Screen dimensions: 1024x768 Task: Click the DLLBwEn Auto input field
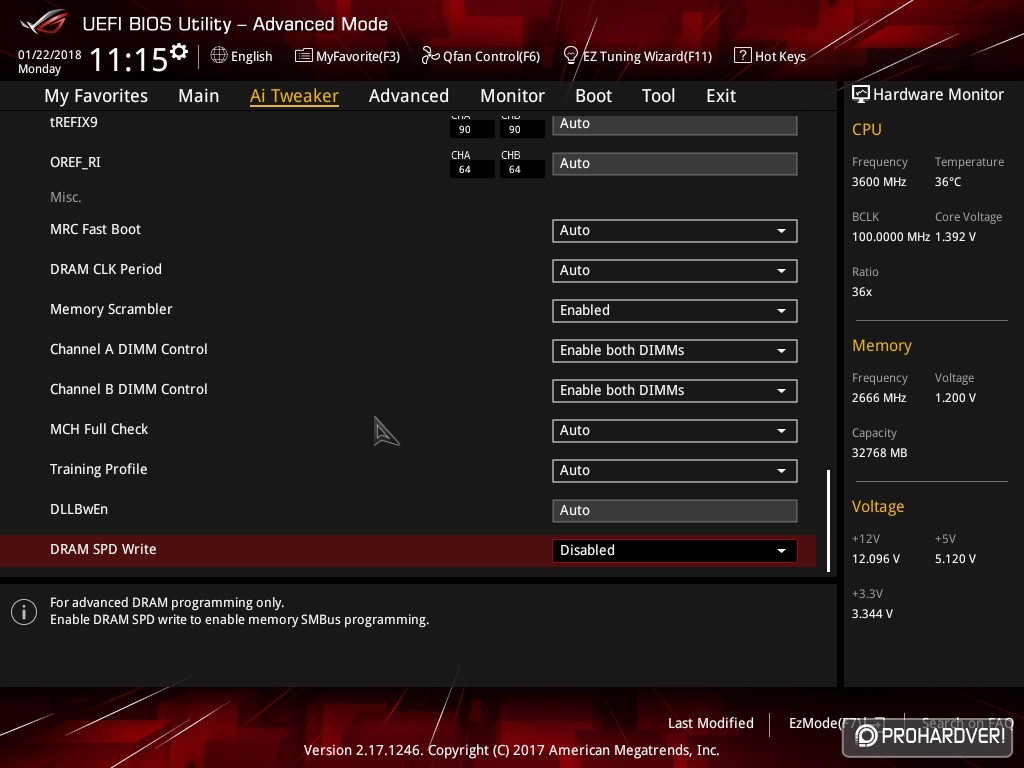pos(675,511)
